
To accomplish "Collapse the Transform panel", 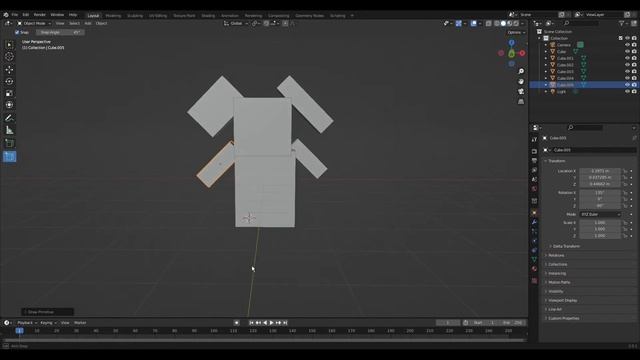I will pyautogui.click(x=556, y=161).
